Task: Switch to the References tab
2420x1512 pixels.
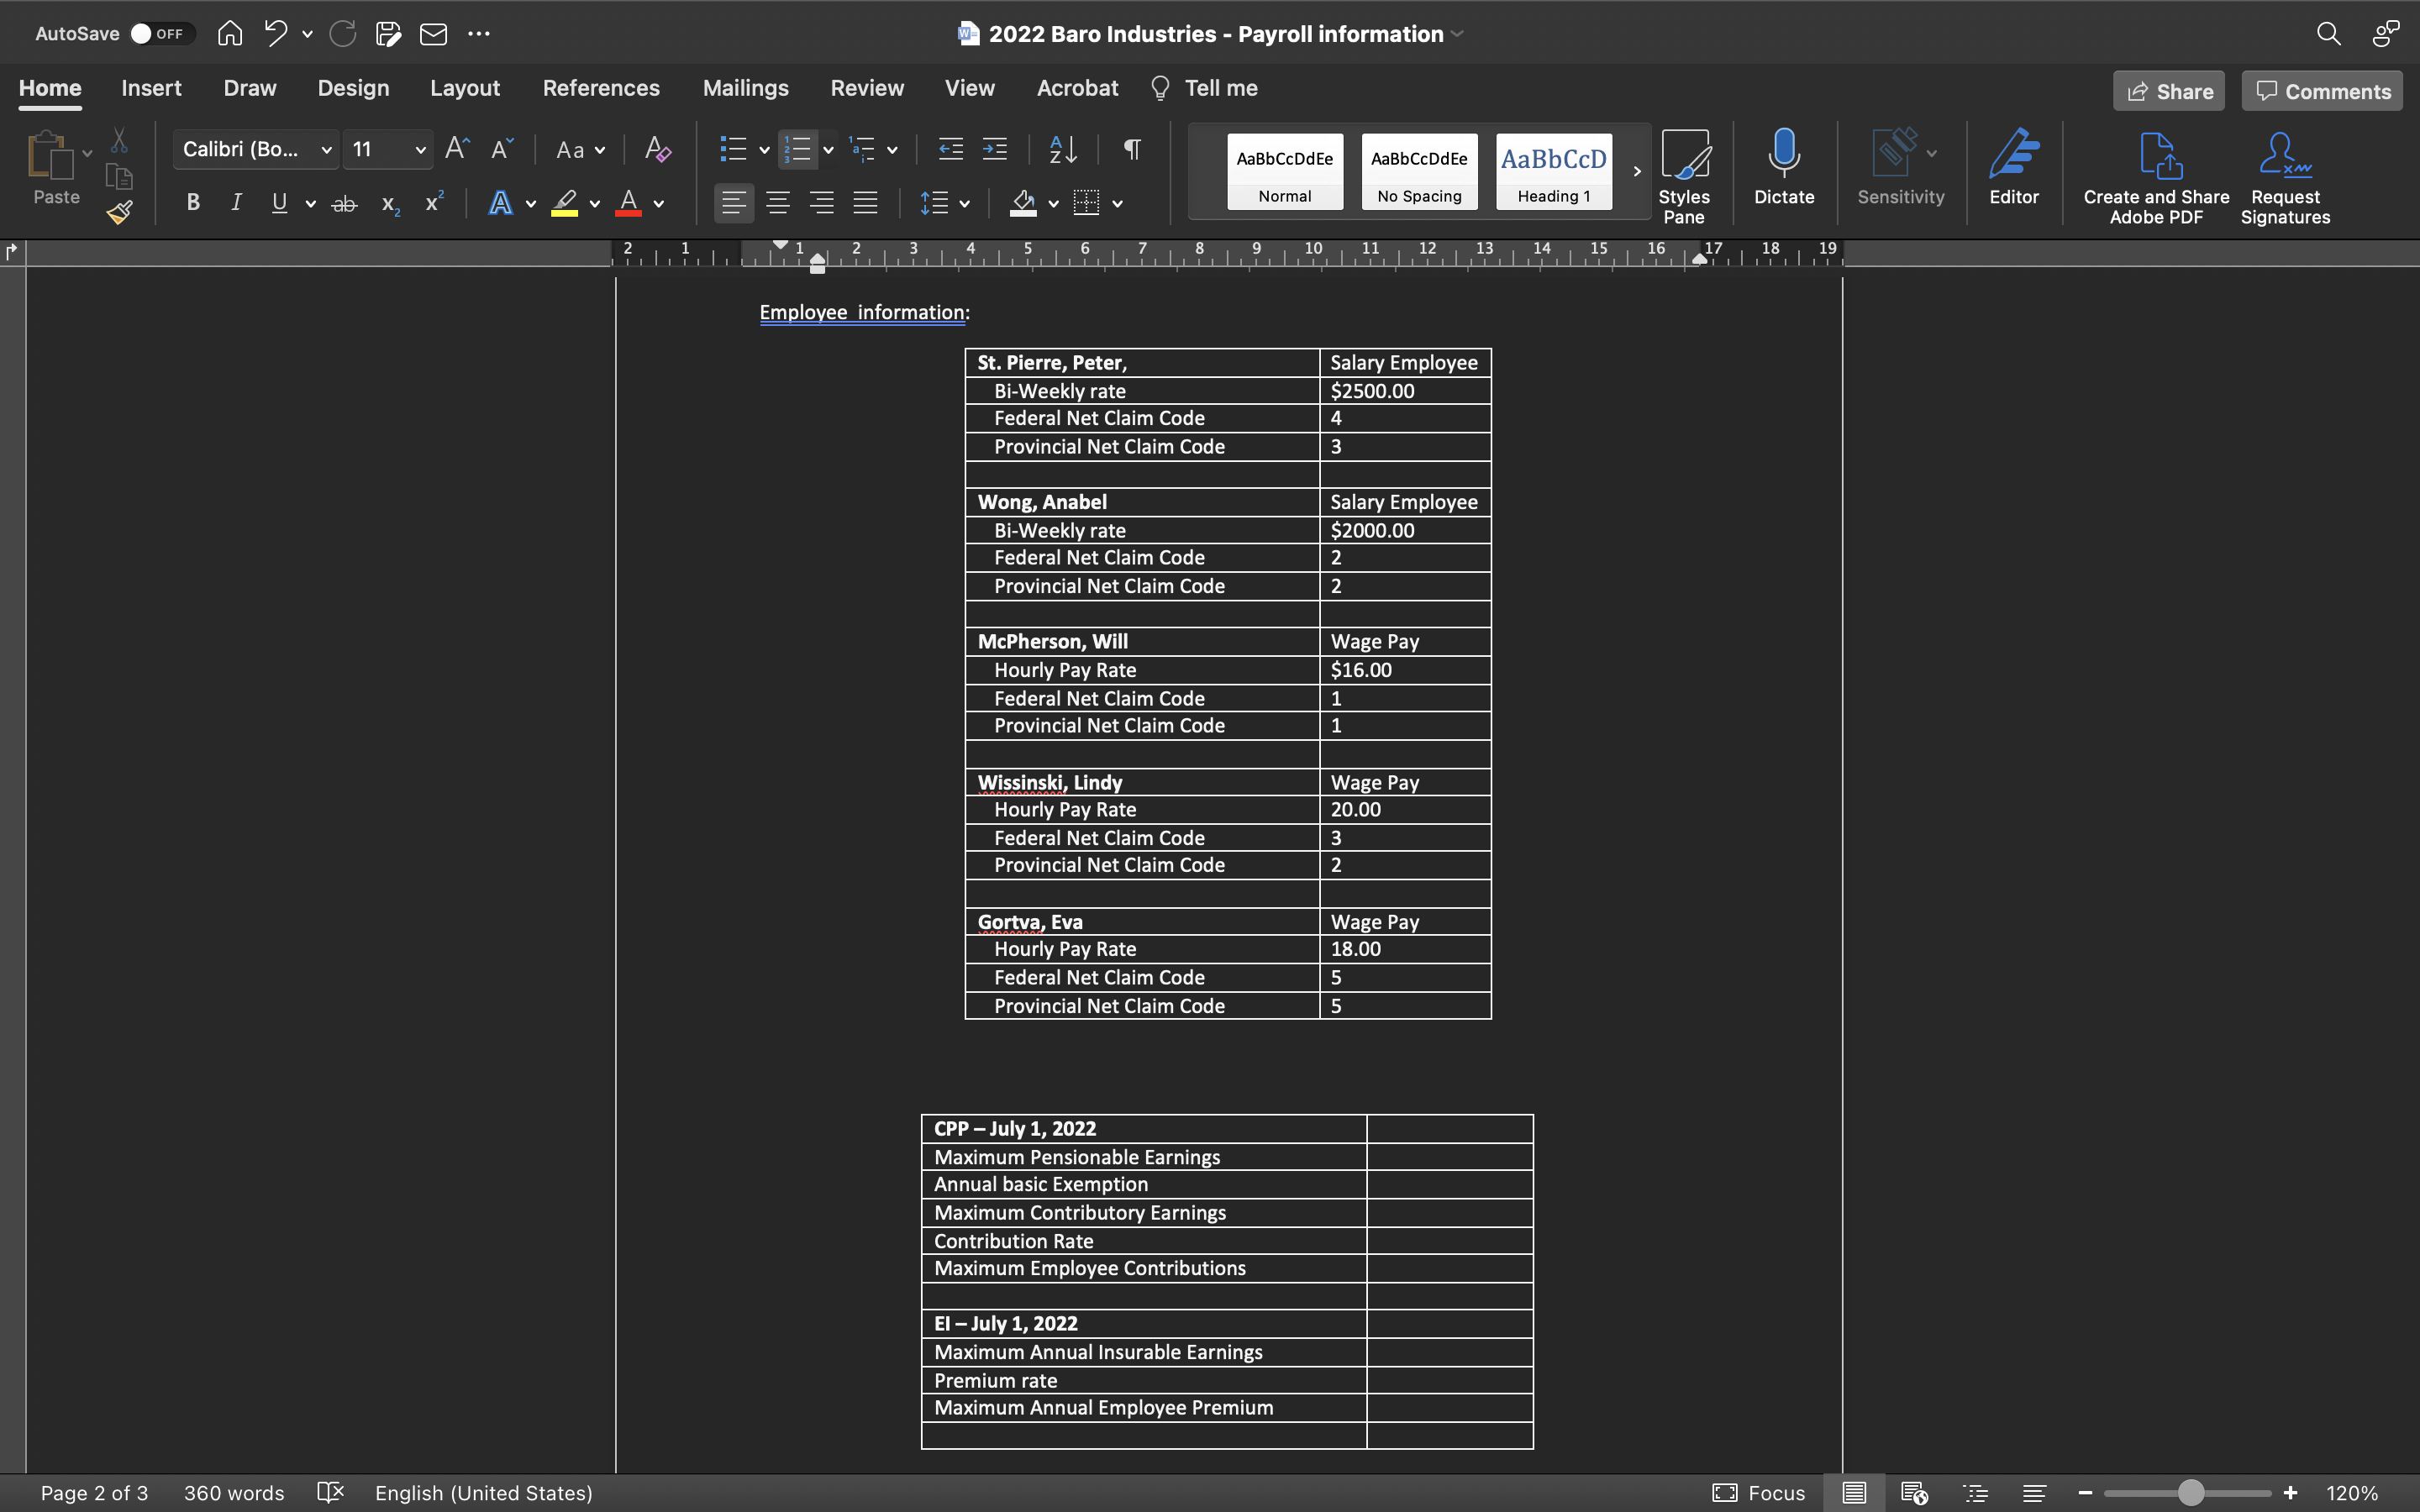Action: coord(601,88)
